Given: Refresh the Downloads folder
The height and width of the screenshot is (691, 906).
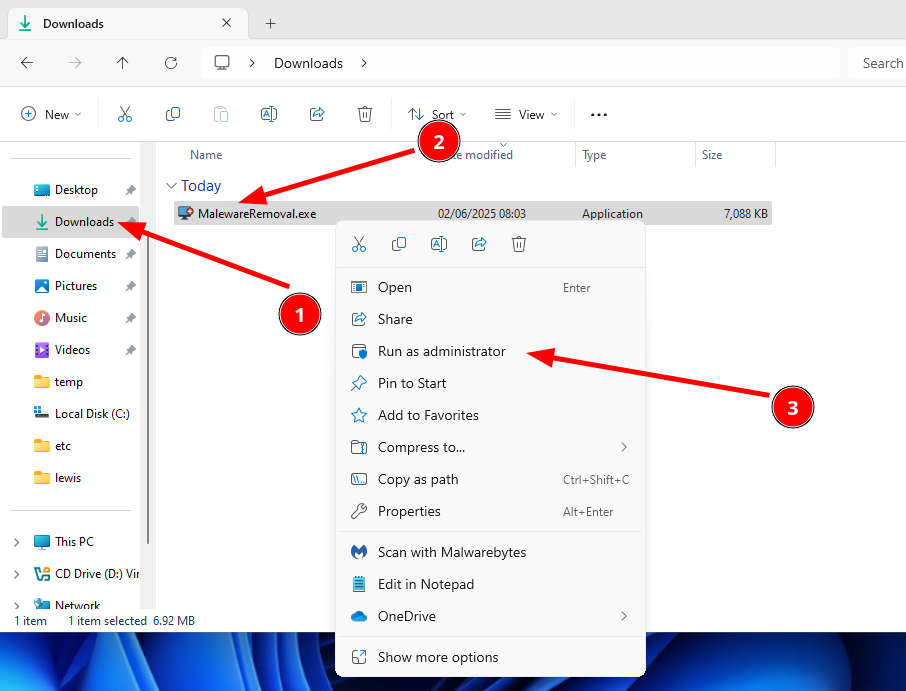Looking at the screenshot, I should 170,63.
